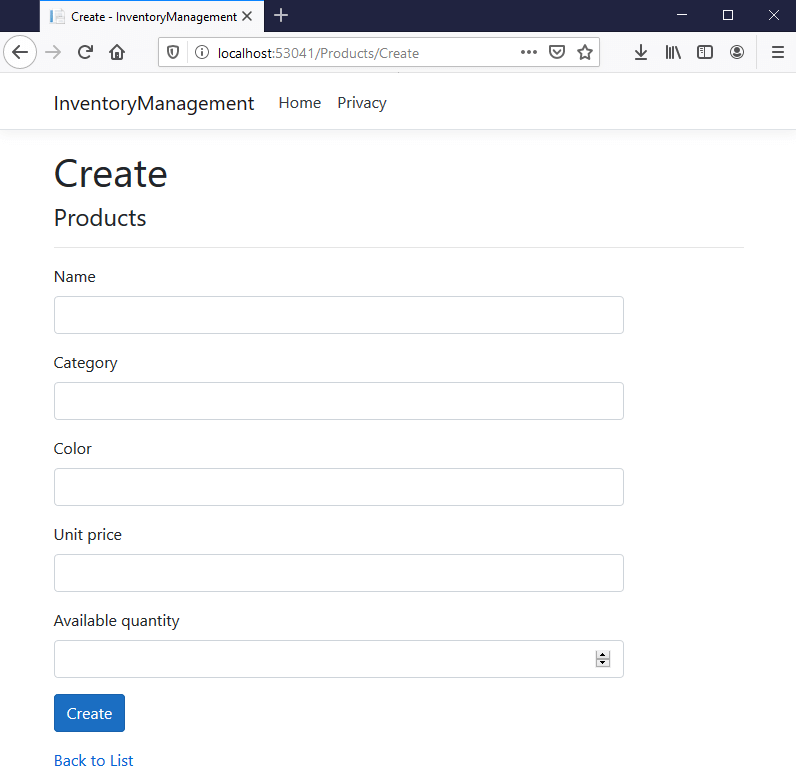The image size is (796, 782).
Task: Reload the current page
Action: (86, 53)
